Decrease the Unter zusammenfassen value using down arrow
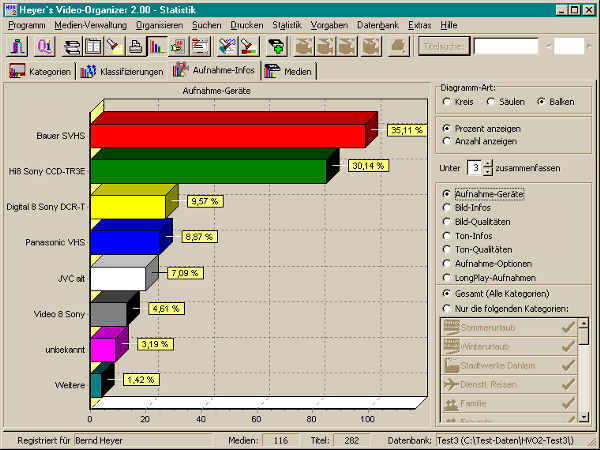This screenshot has height=450, width=600. [487, 171]
